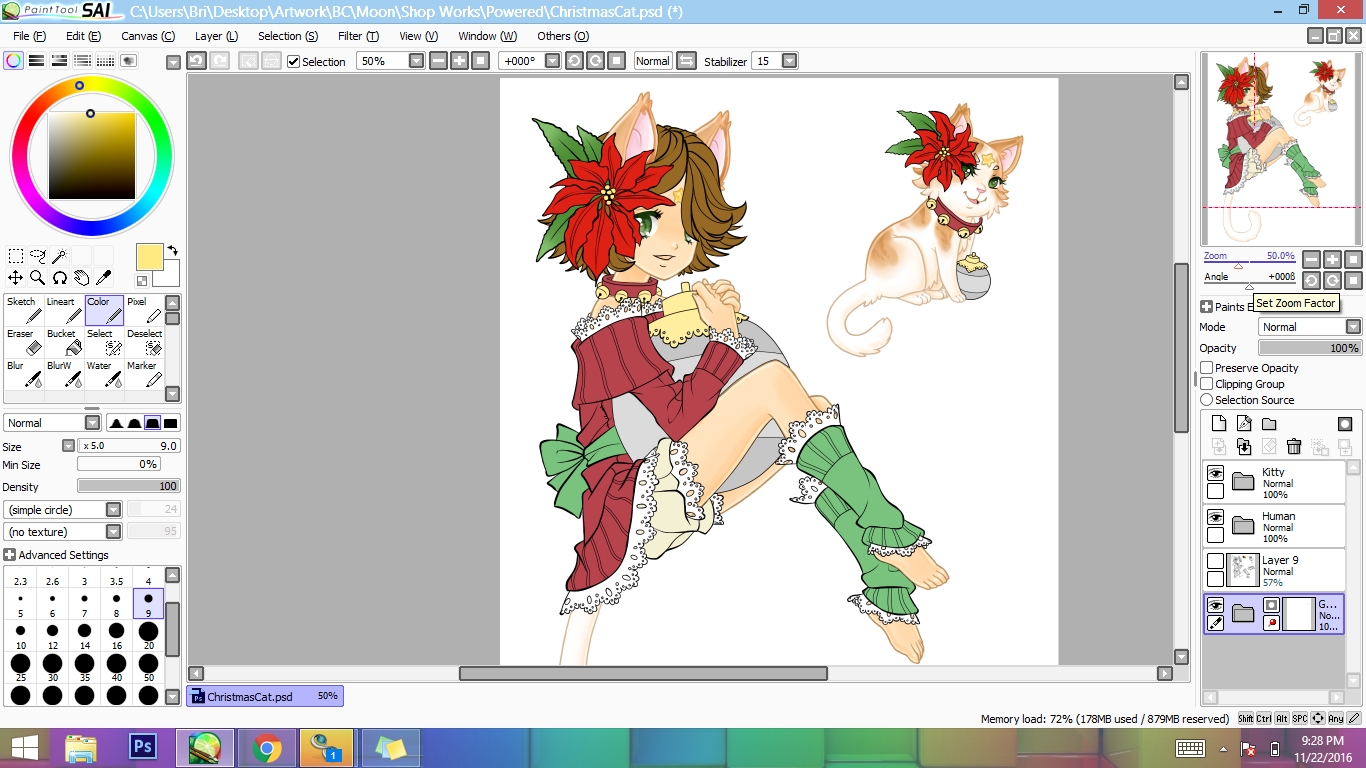
Task: Select brush size 9 preset
Action: (148, 604)
